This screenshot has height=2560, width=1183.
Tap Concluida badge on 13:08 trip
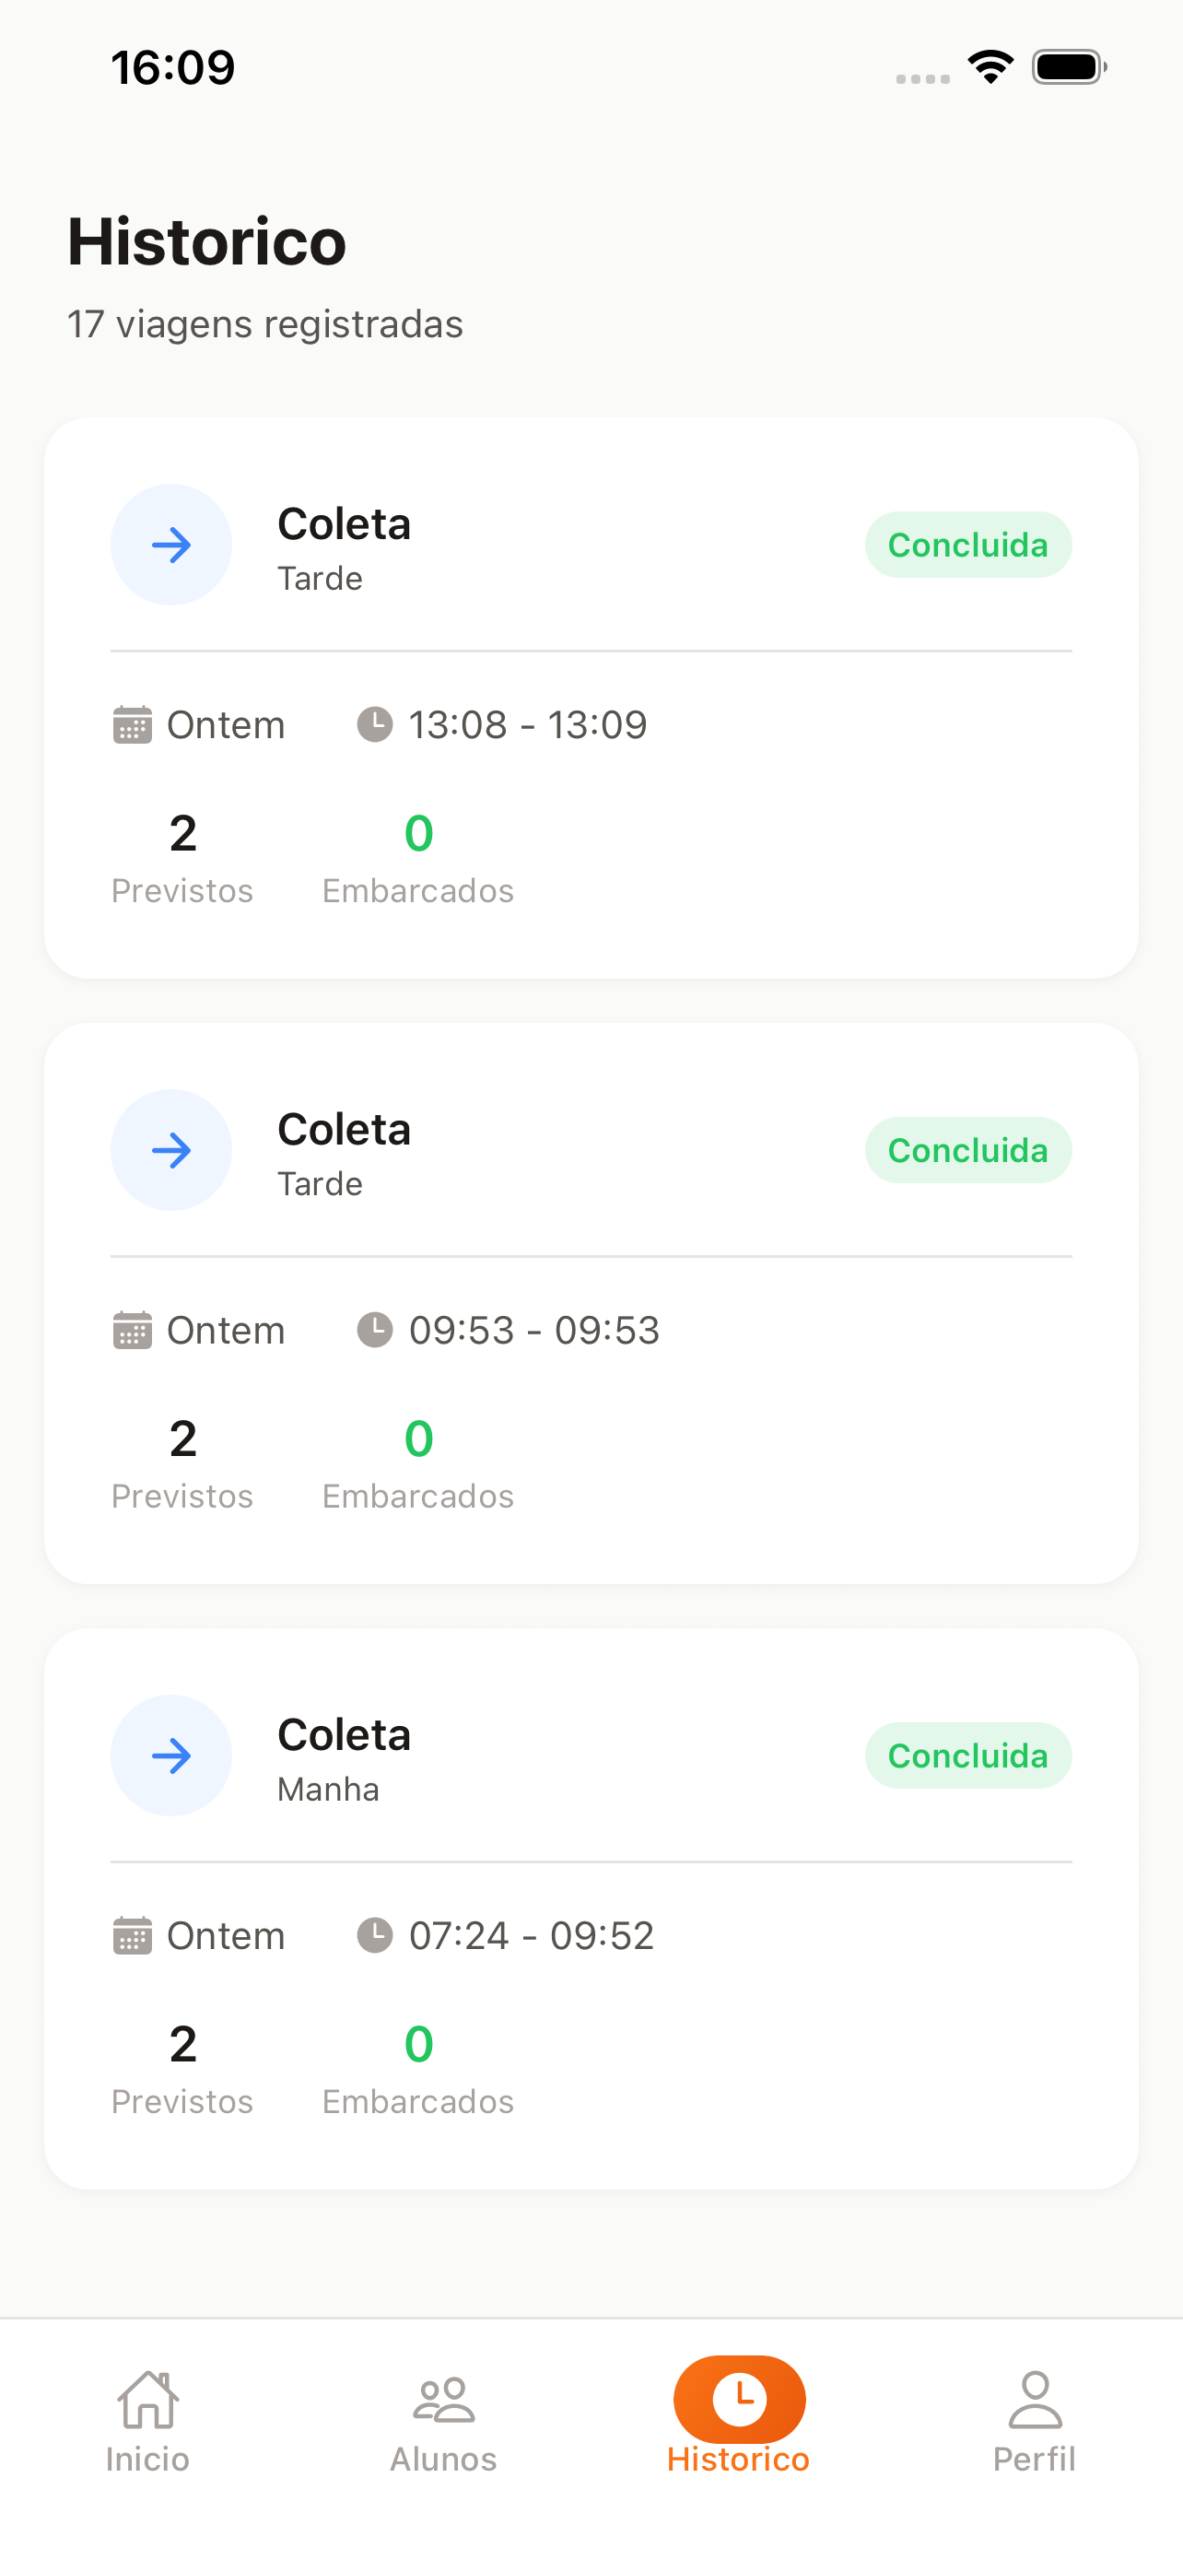(x=967, y=545)
